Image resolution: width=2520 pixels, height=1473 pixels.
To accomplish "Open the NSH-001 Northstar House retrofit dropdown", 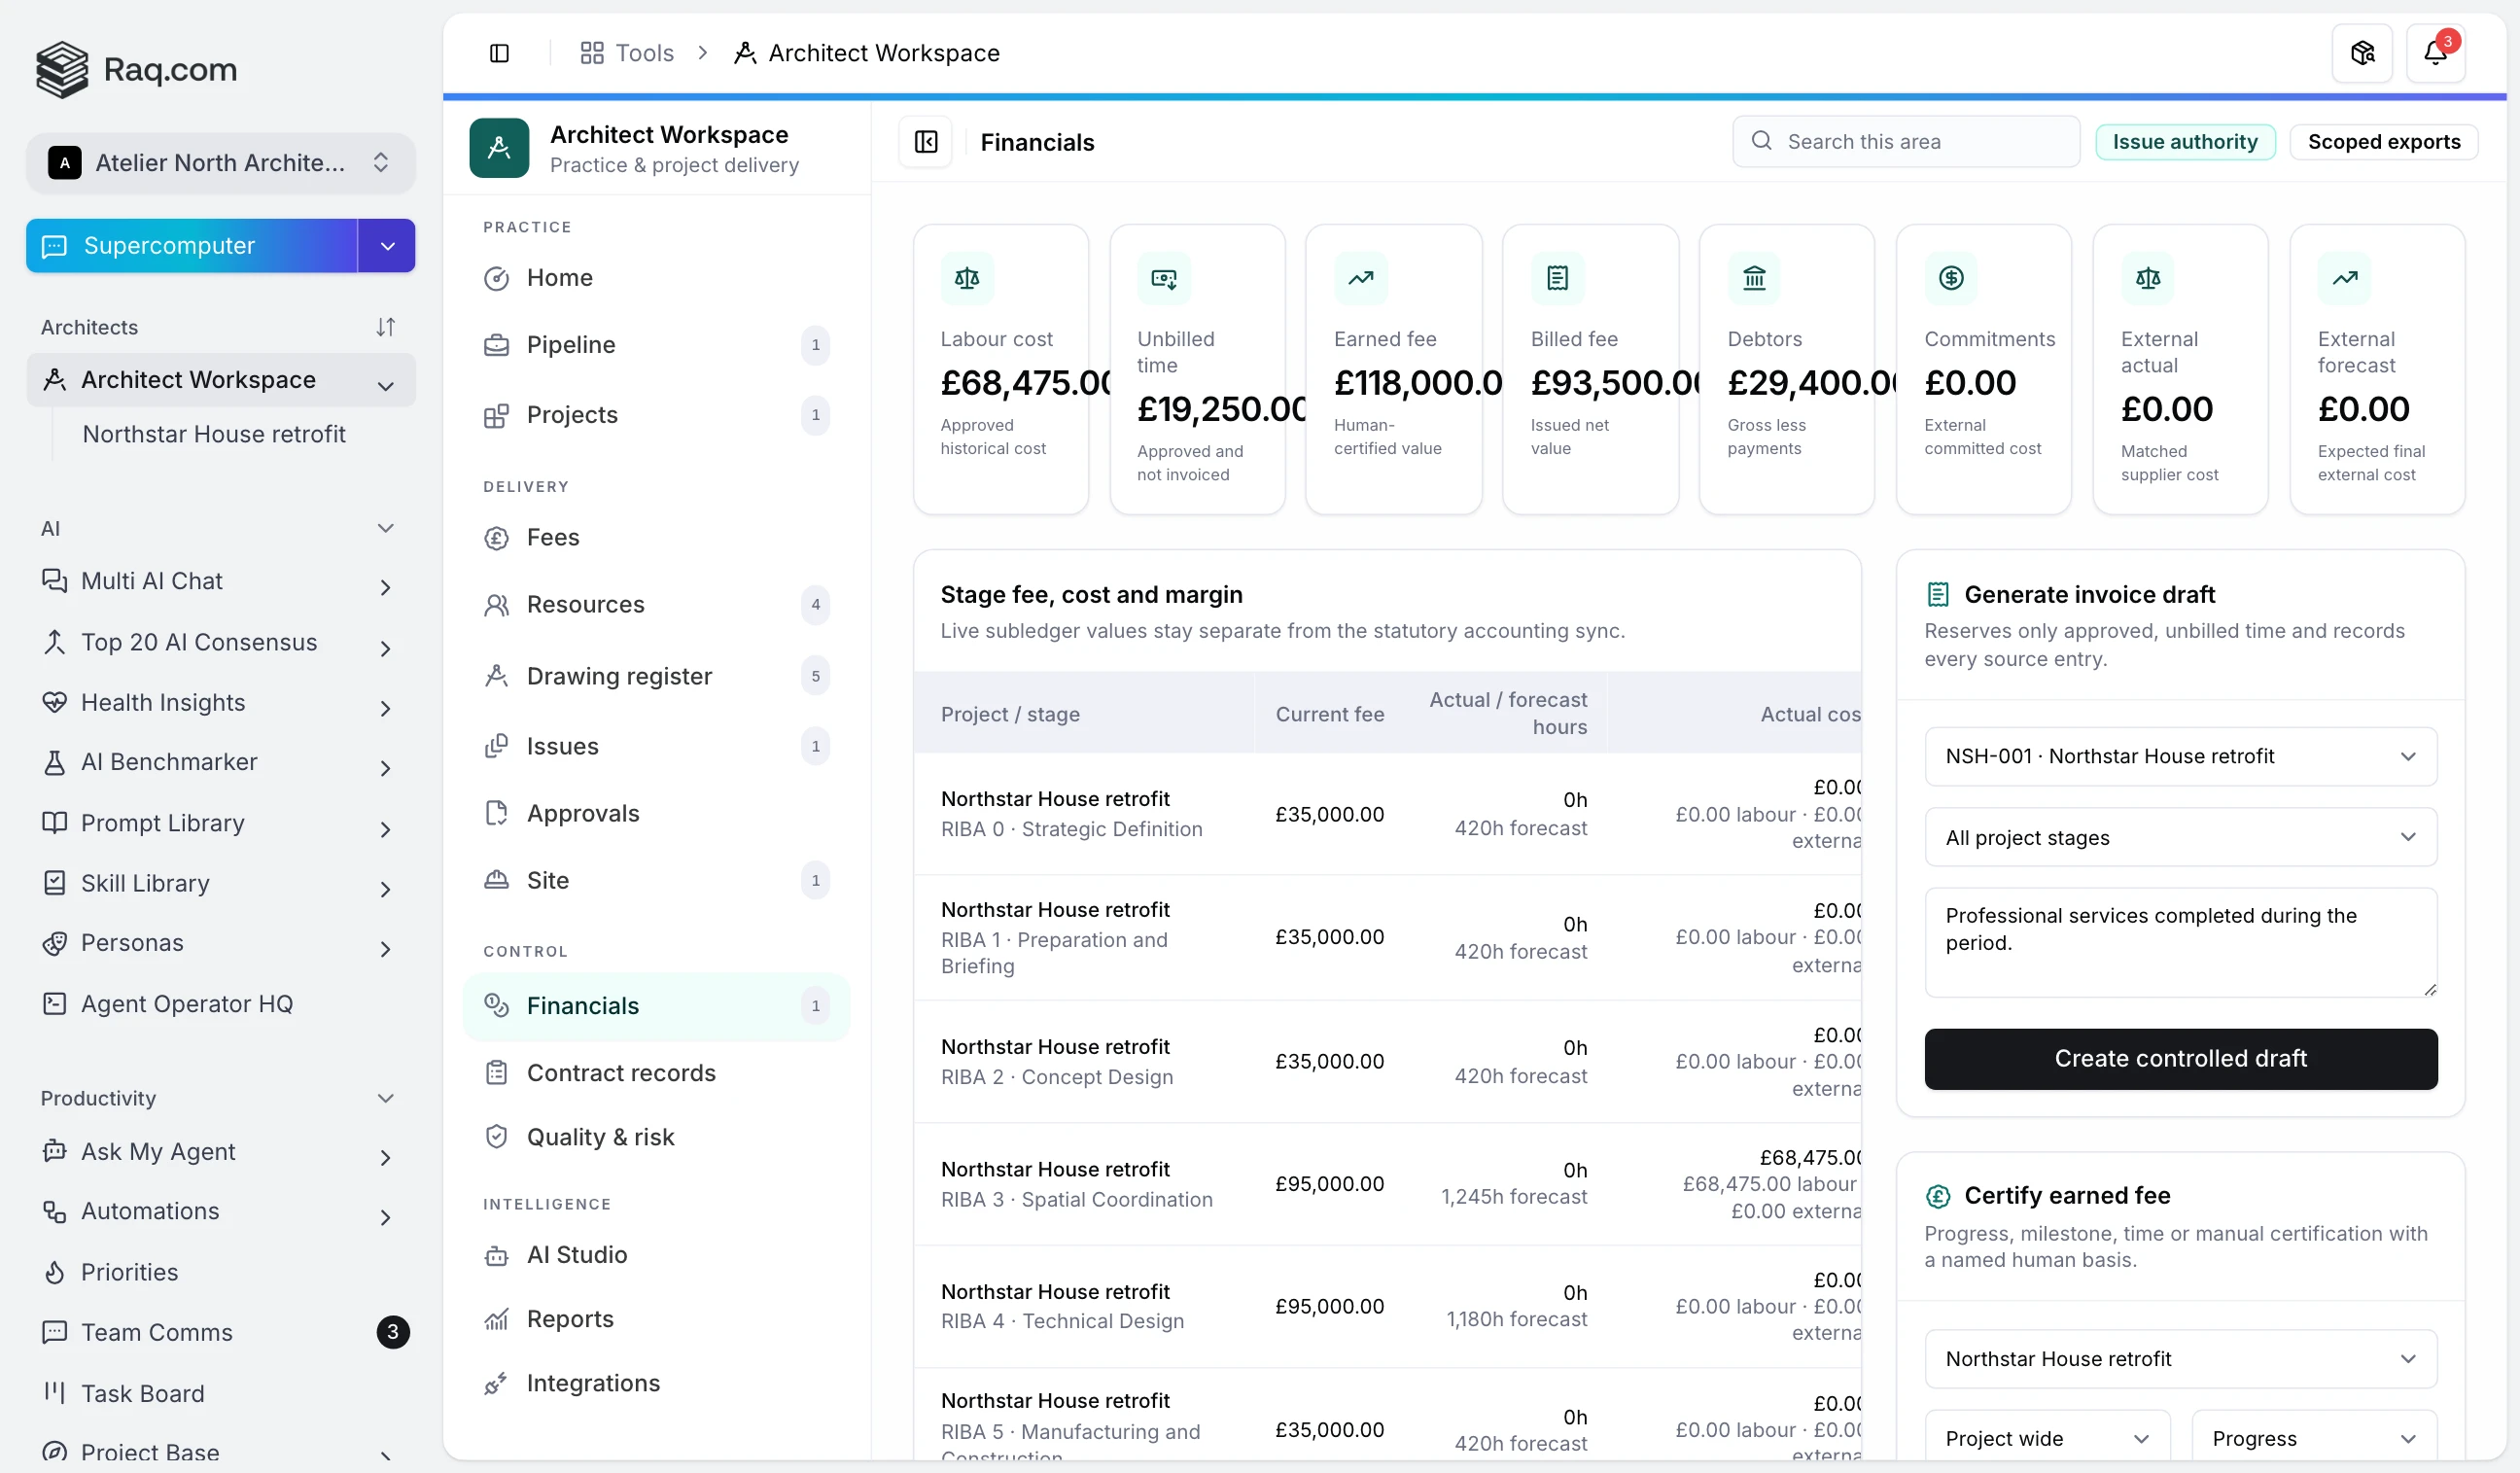I will [x=2180, y=757].
